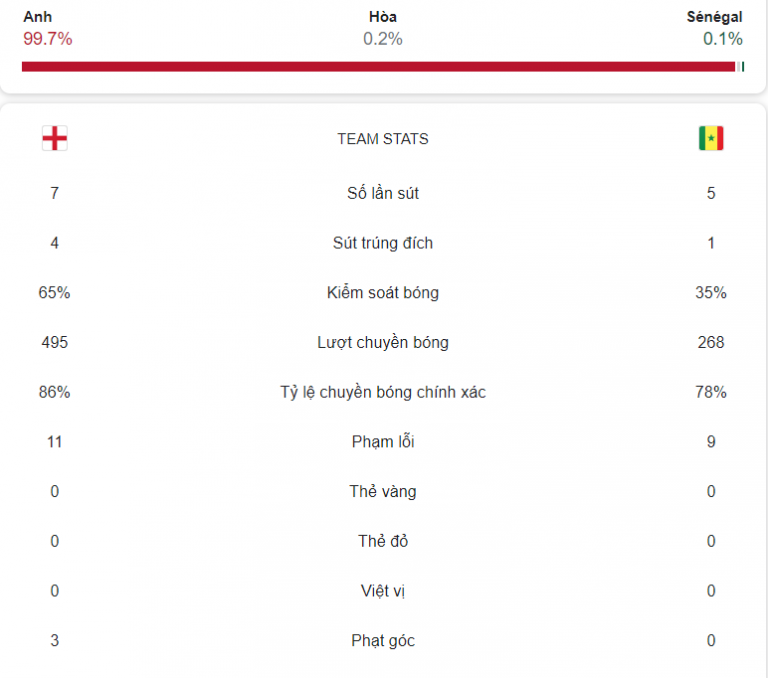The height and width of the screenshot is (678, 768).
Task: Click the red win probability bar
Action: click(x=378, y=67)
